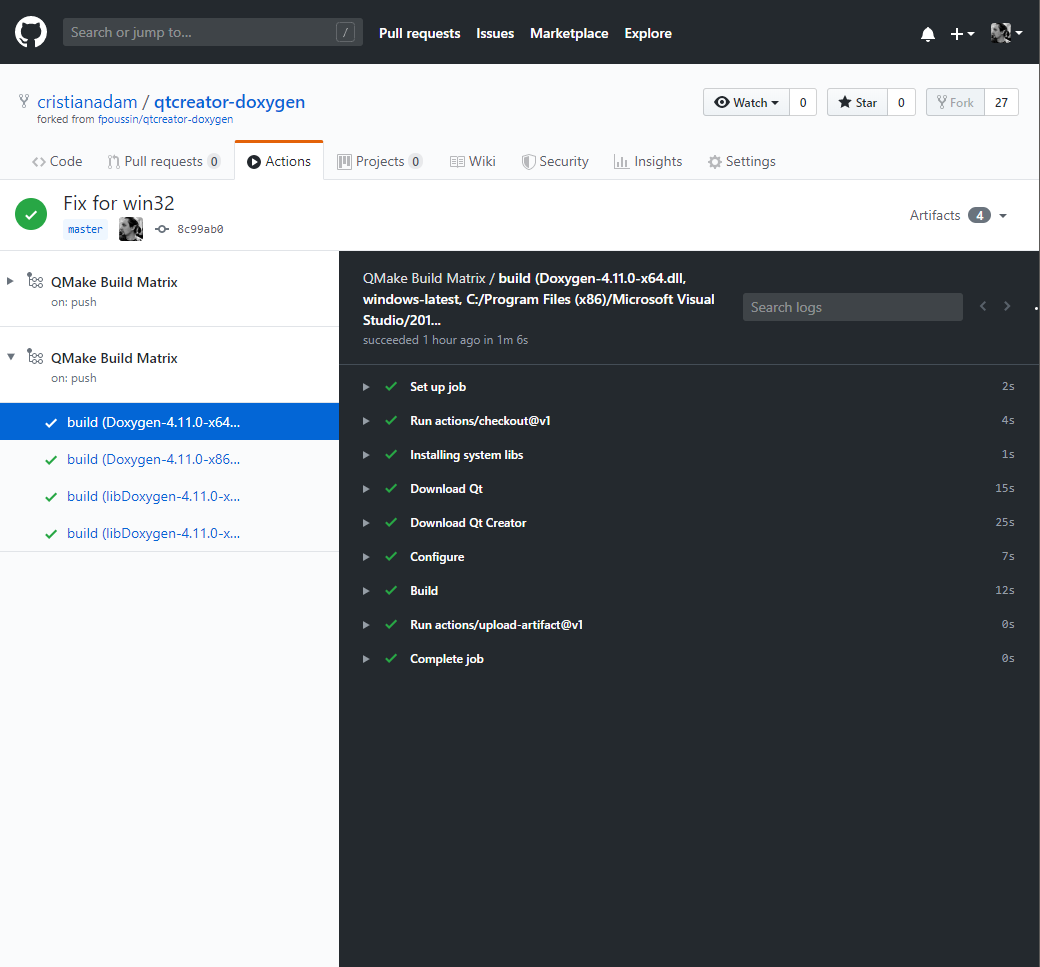This screenshot has width=1040, height=967.
Task: Expand the Set up job step
Action: click(366, 387)
